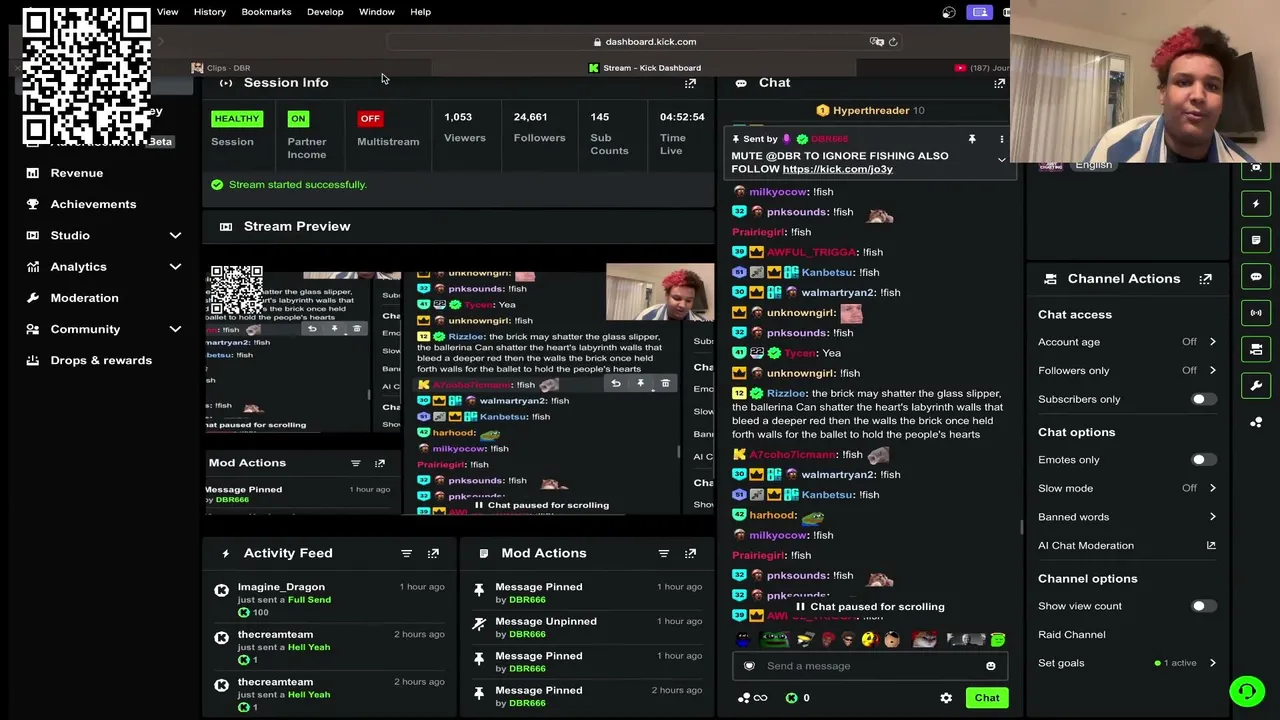Open Followers only settings chevron

tap(1212, 370)
